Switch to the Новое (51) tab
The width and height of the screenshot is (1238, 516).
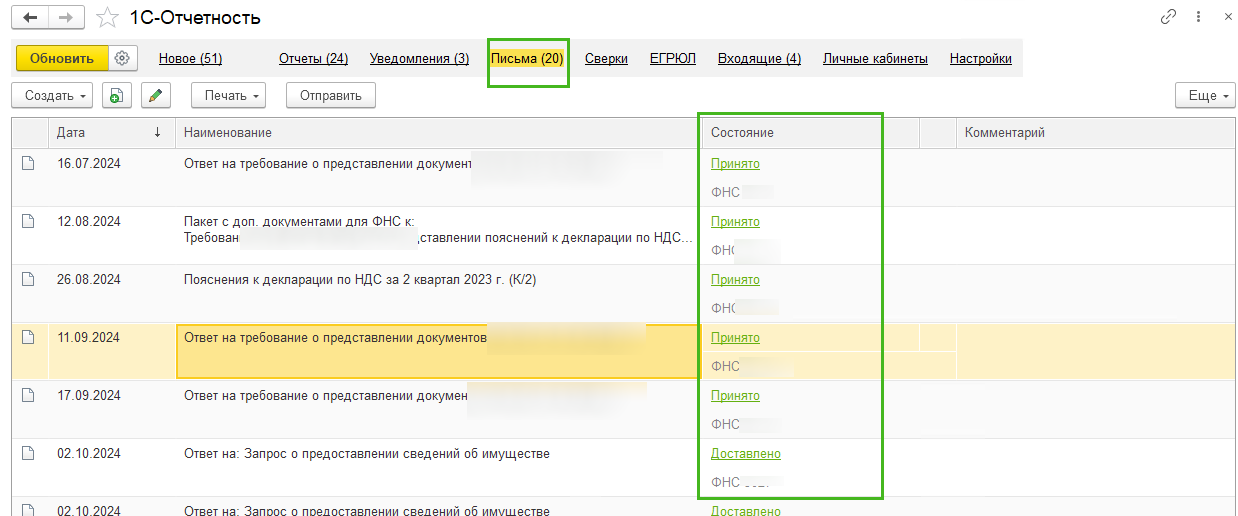tap(190, 59)
